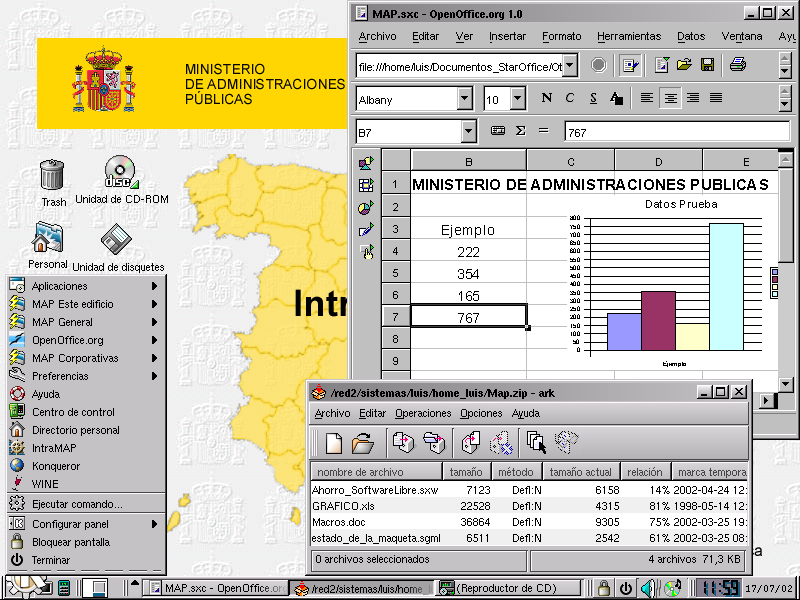Click the New archive icon in ark toolbar

coord(334,441)
